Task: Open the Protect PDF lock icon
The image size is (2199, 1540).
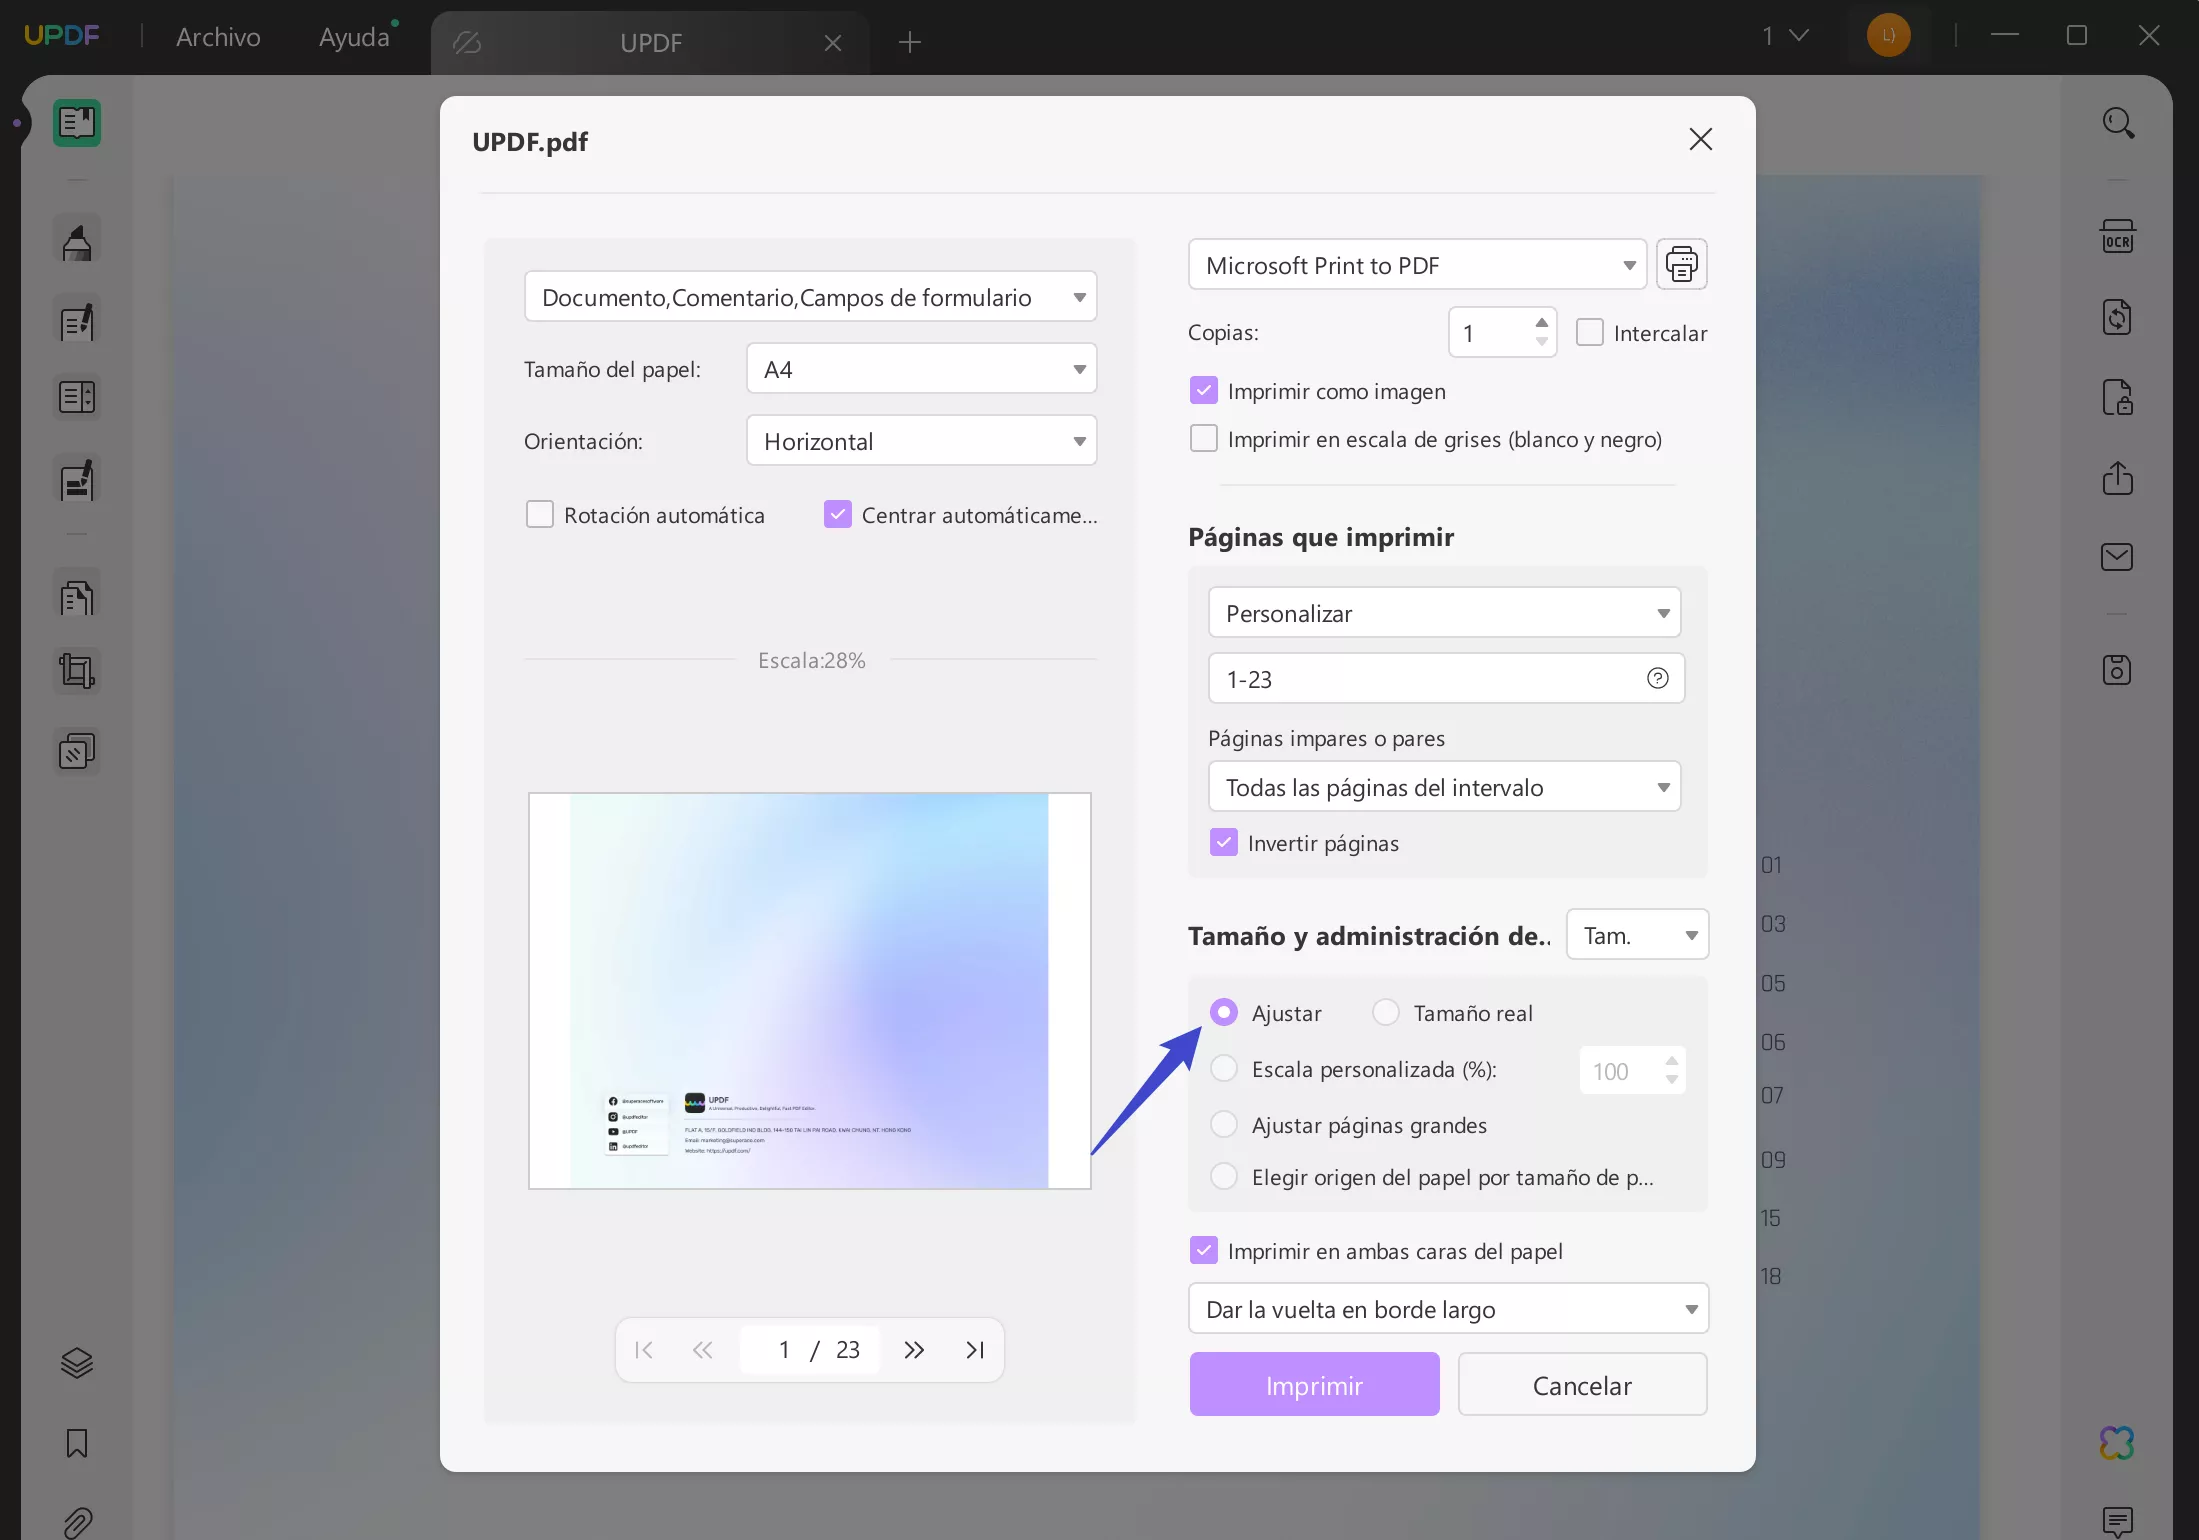Action: [x=2118, y=397]
